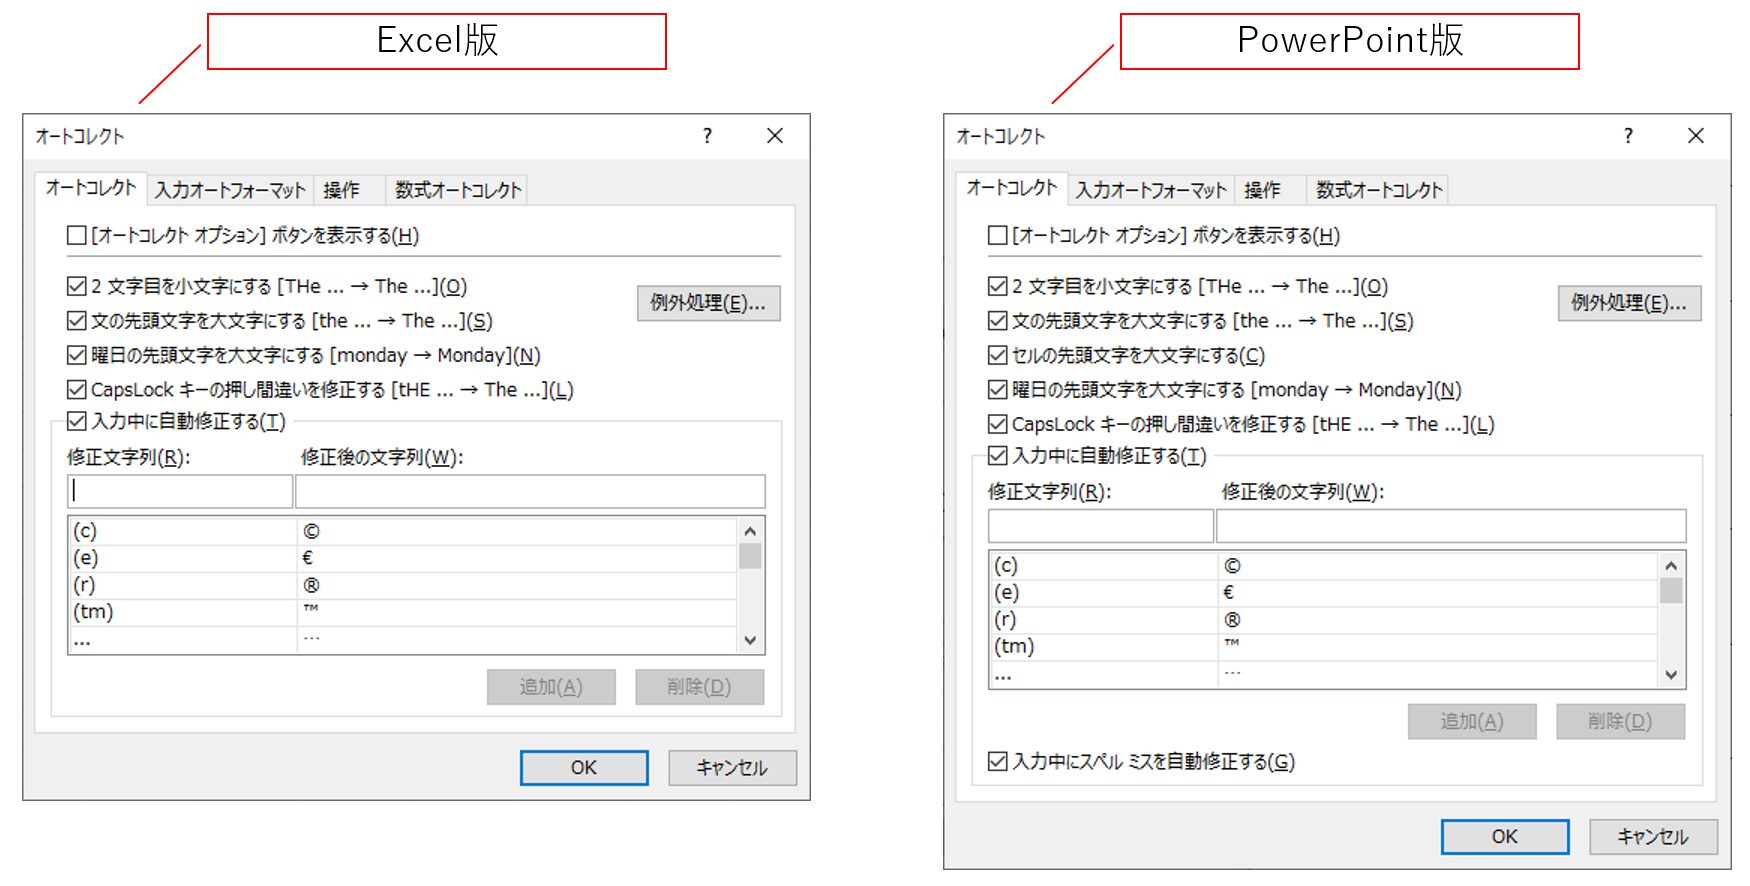
Task: Uncheck 入力中にスペルミスを自動修正する checkbox
Action: pyautogui.click(x=998, y=762)
